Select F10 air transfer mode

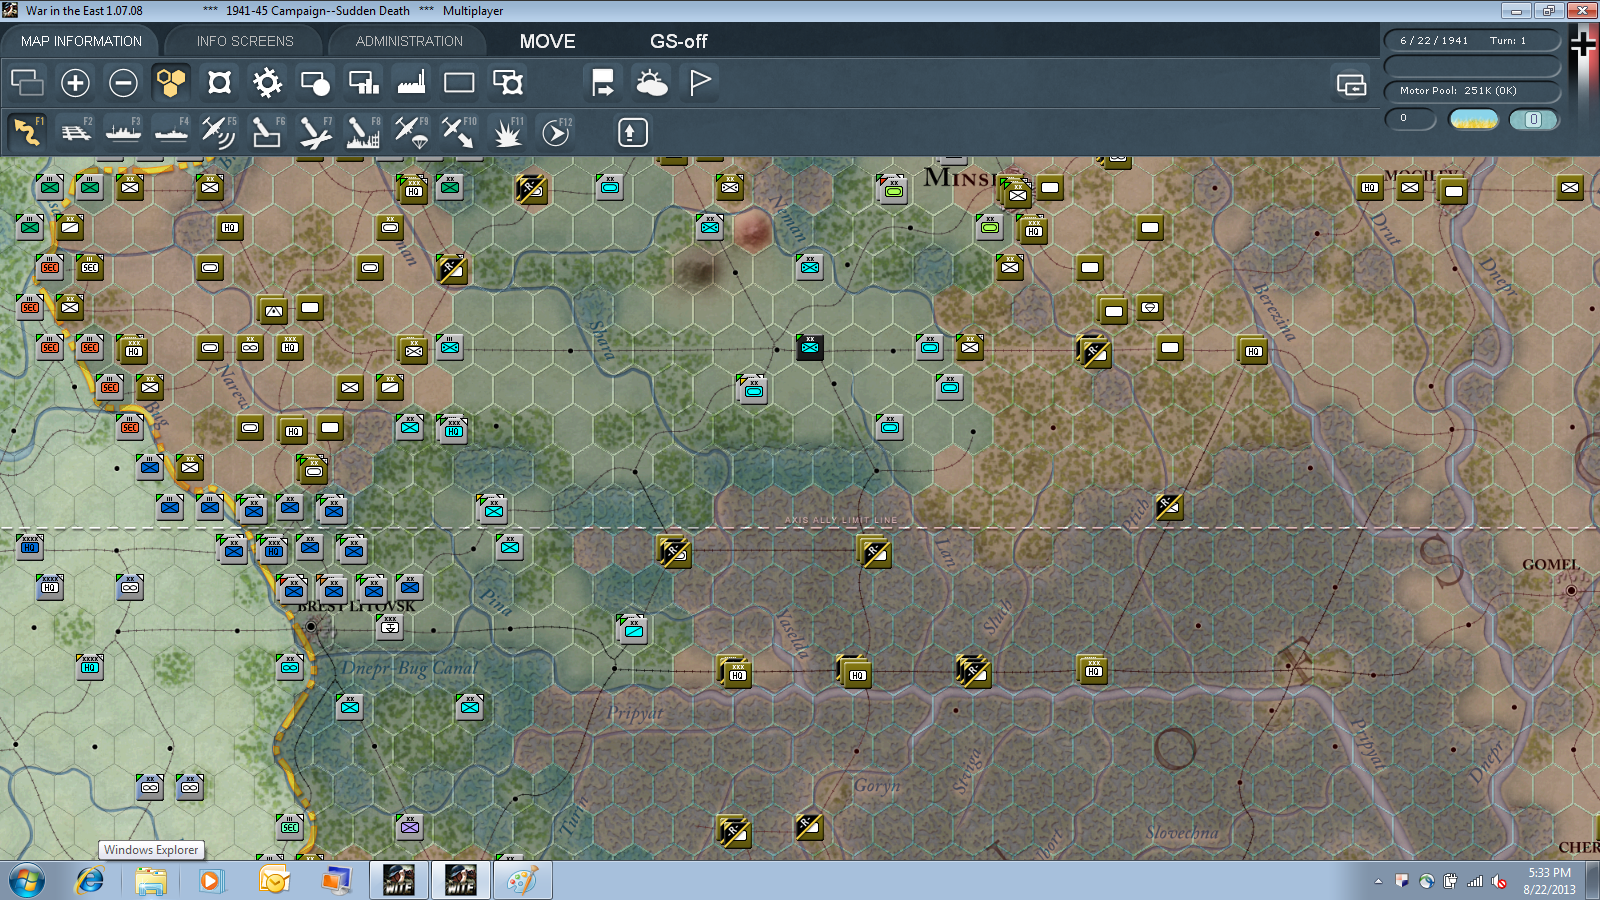(459, 131)
